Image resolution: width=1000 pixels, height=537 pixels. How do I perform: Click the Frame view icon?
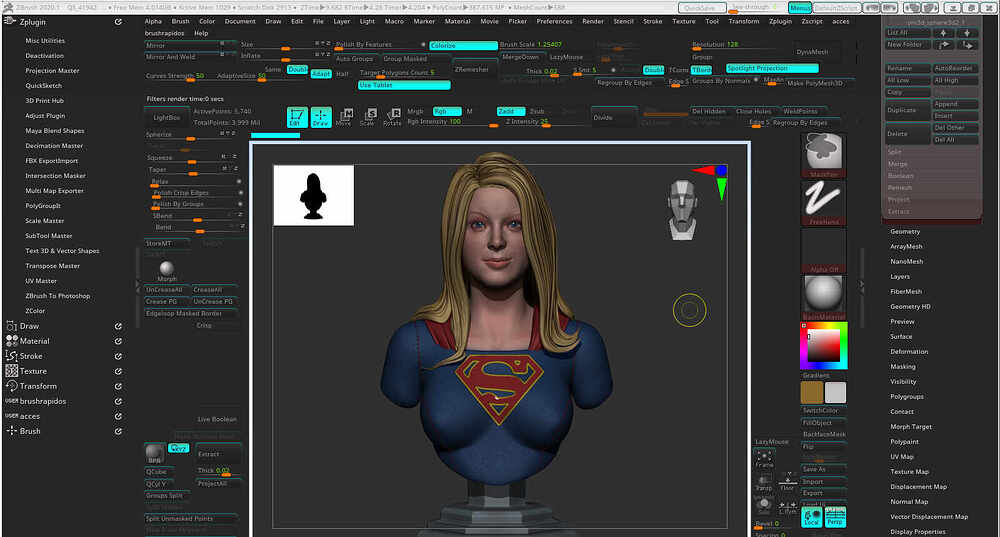764,459
